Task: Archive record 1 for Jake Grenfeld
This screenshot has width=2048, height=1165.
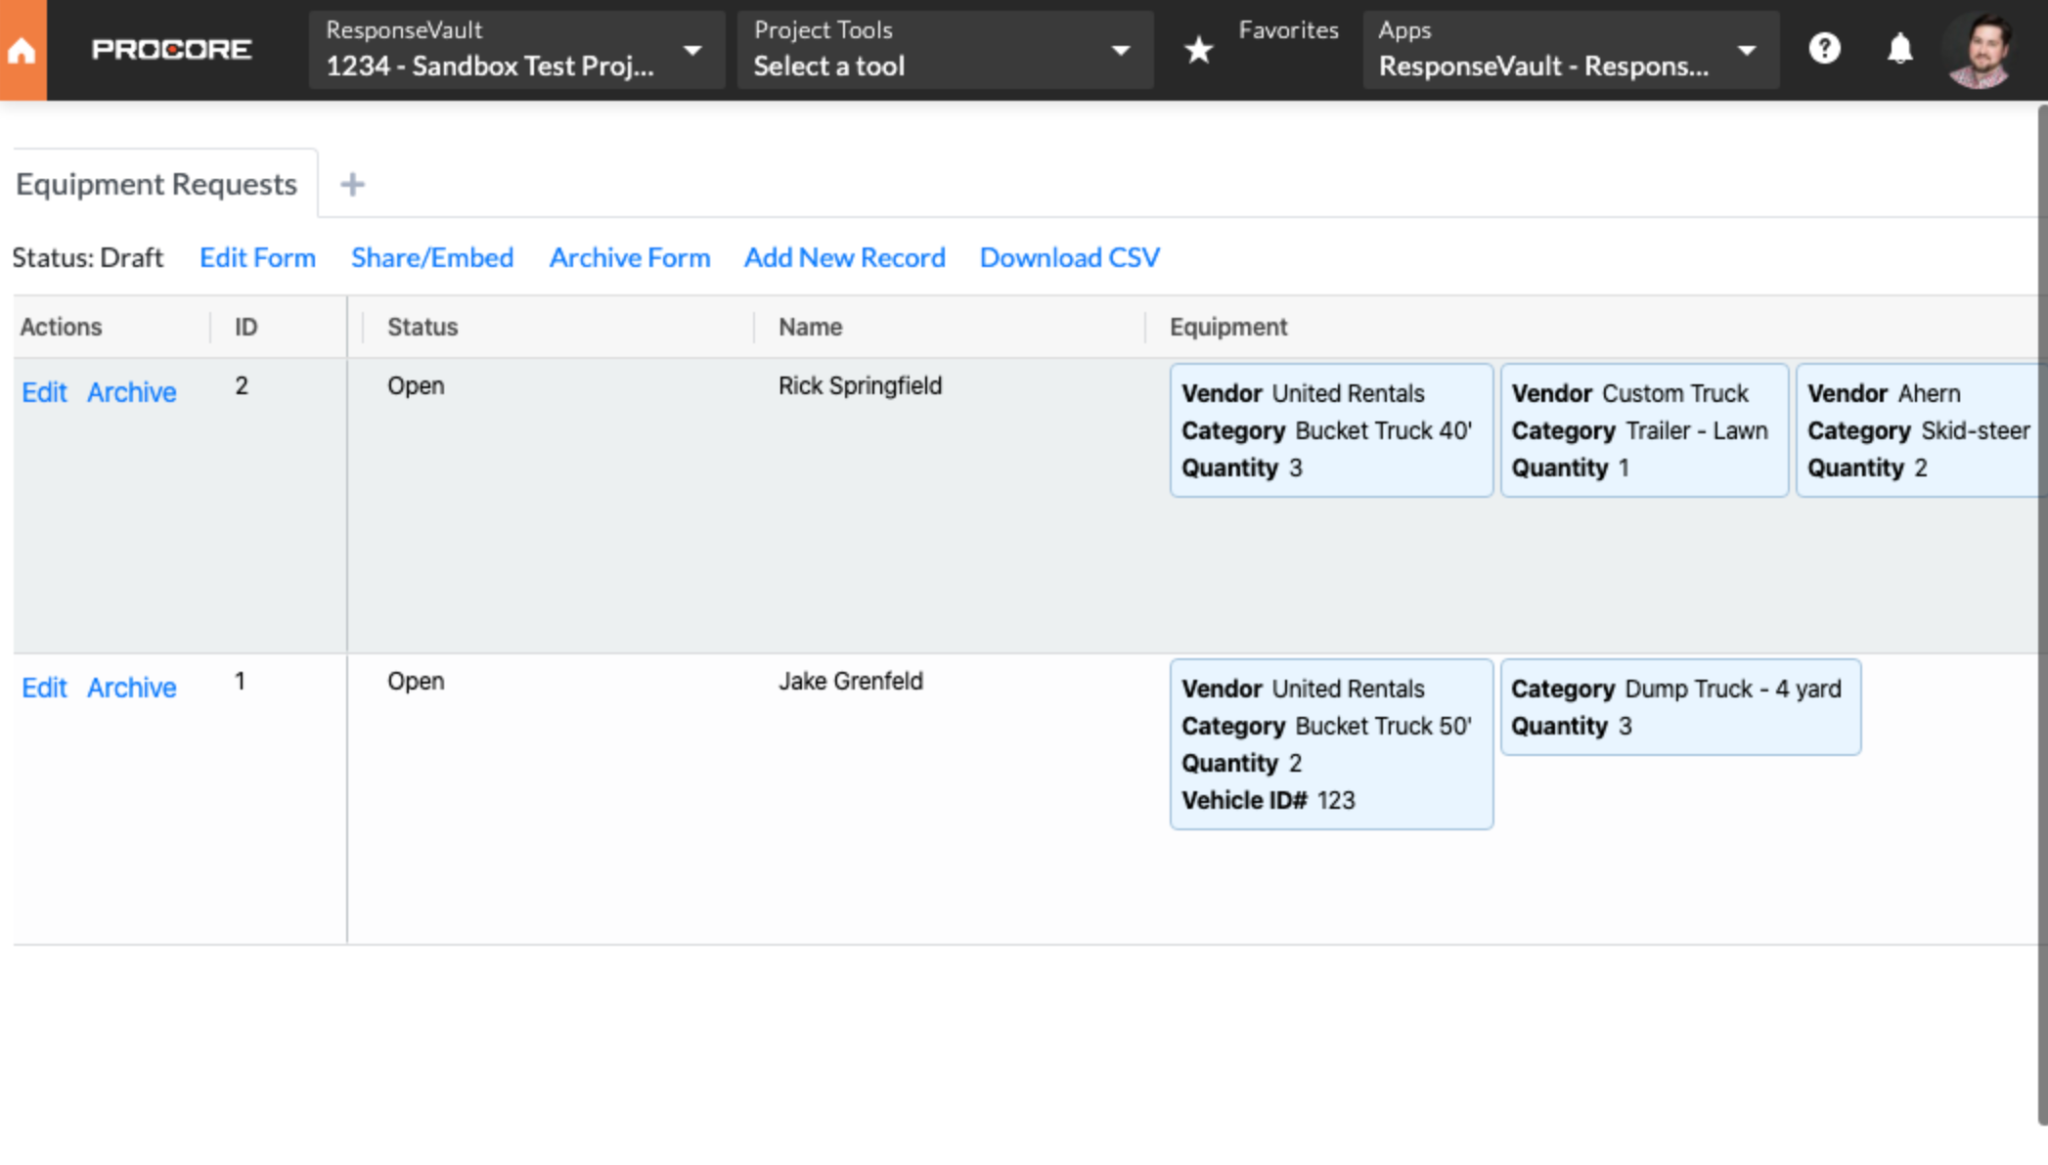Action: tap(131, 688)
